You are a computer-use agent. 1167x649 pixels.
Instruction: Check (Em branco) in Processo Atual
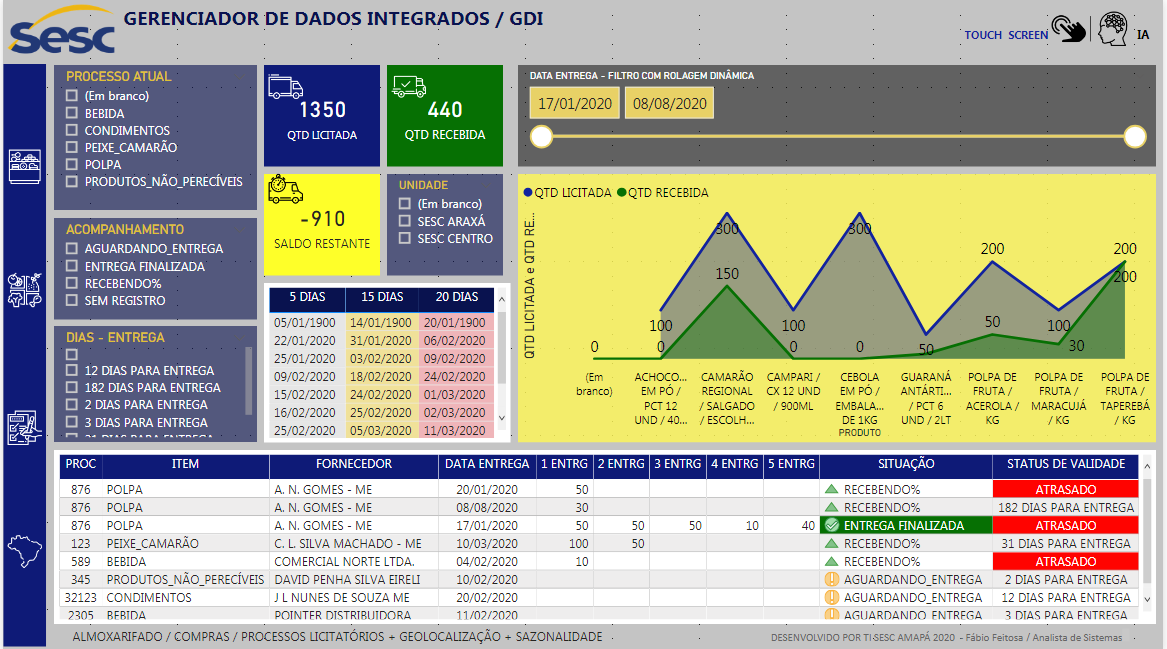pos(71,95)
